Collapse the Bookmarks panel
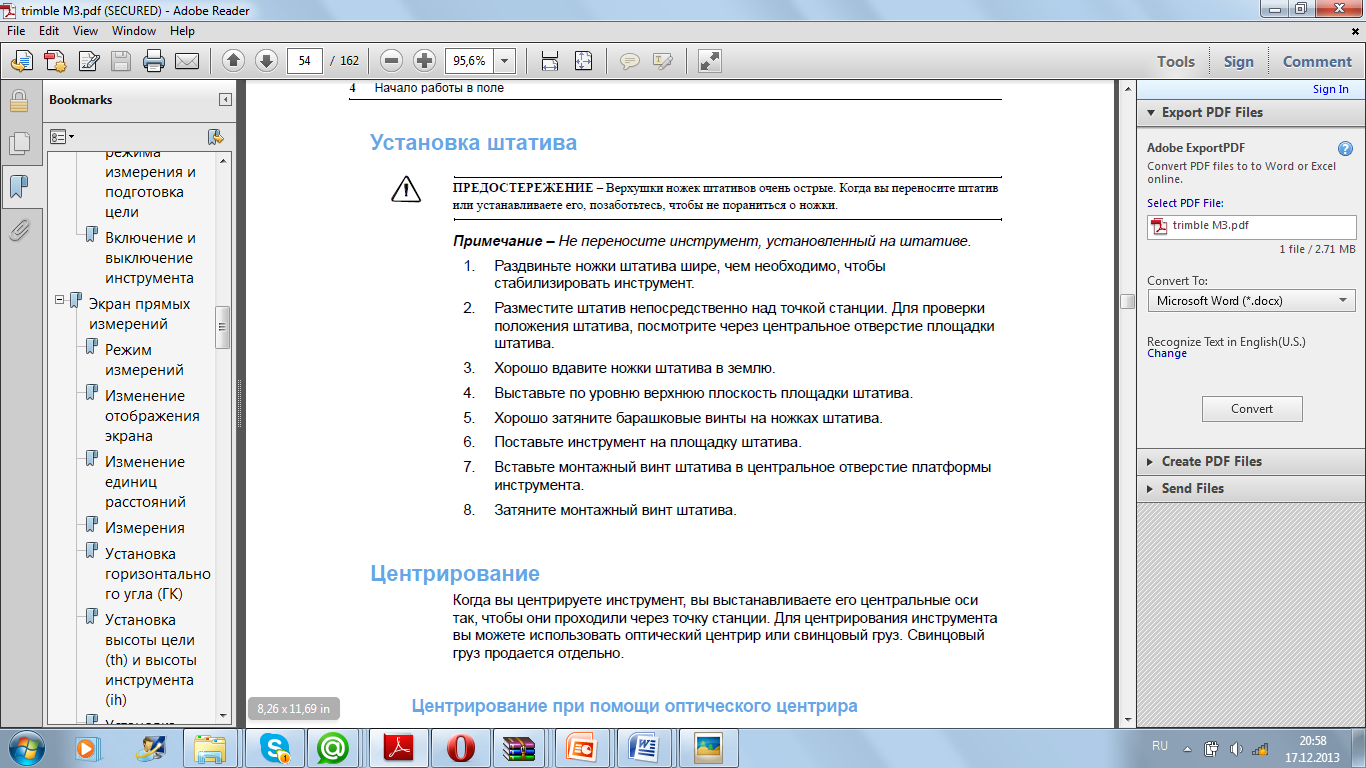The width and height of the screenshot is (1366, 768). [x=225, y=100]
